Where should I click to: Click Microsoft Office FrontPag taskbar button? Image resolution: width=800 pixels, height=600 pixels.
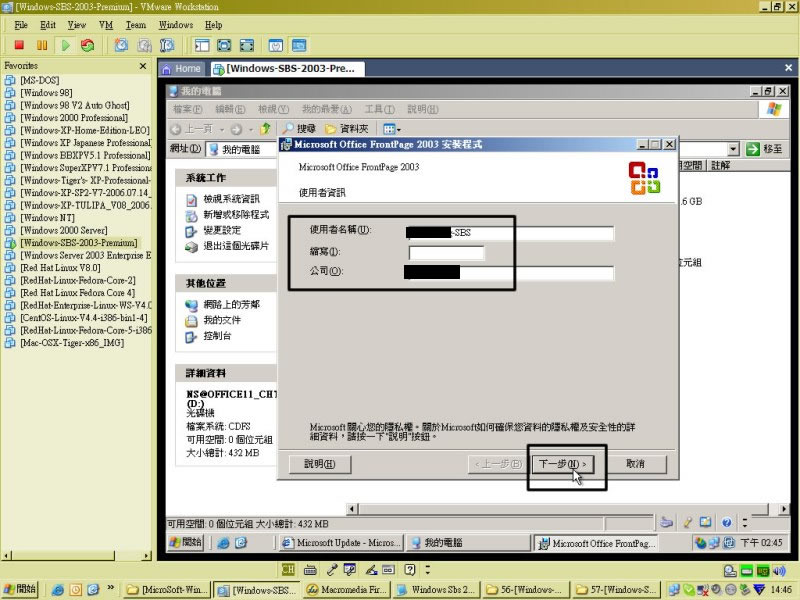(595, 543)
